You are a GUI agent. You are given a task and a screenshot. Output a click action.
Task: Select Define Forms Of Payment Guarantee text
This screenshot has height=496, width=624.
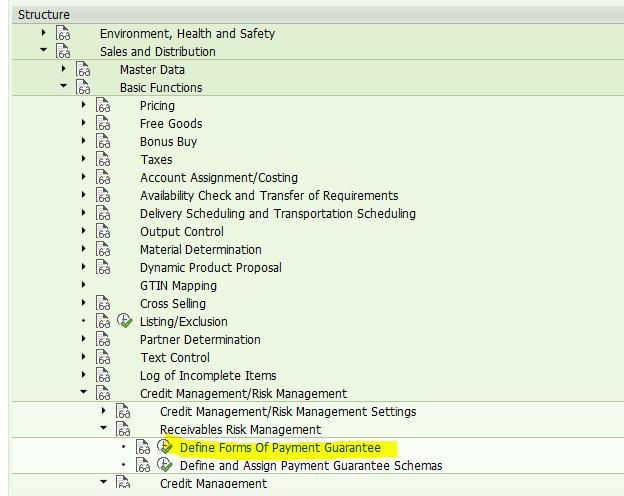(x=280, y=447)
